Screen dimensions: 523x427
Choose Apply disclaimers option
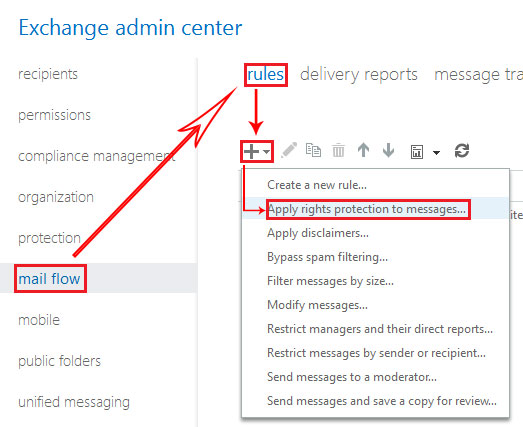[x=318, y=233]
